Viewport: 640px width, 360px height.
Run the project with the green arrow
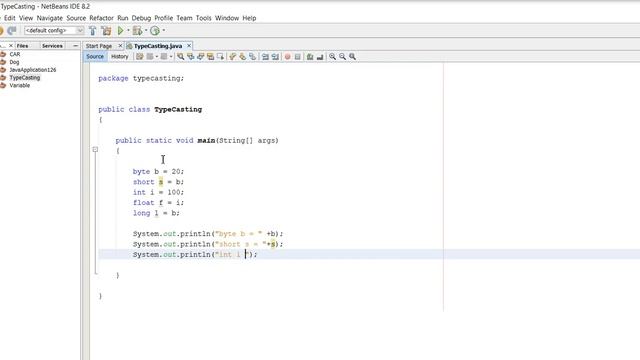pyautogui.click(x=120, y=31)
